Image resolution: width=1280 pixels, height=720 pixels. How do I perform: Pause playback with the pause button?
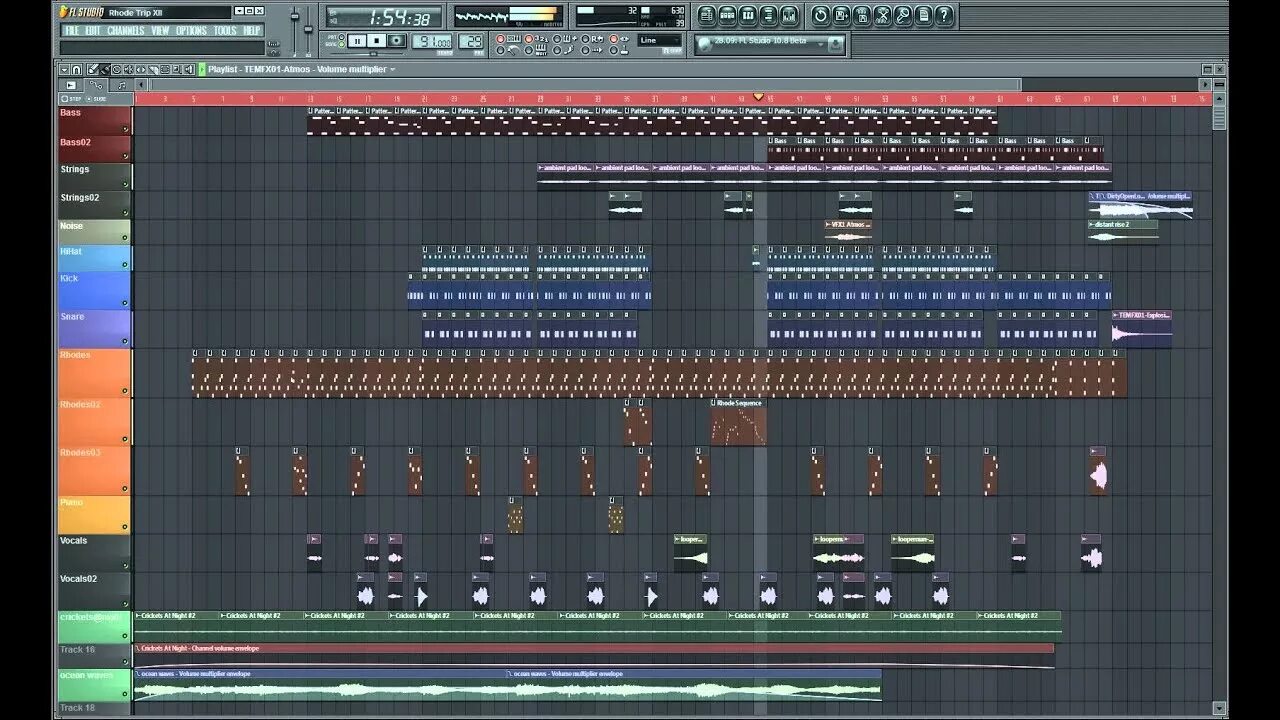coord(357,40)
